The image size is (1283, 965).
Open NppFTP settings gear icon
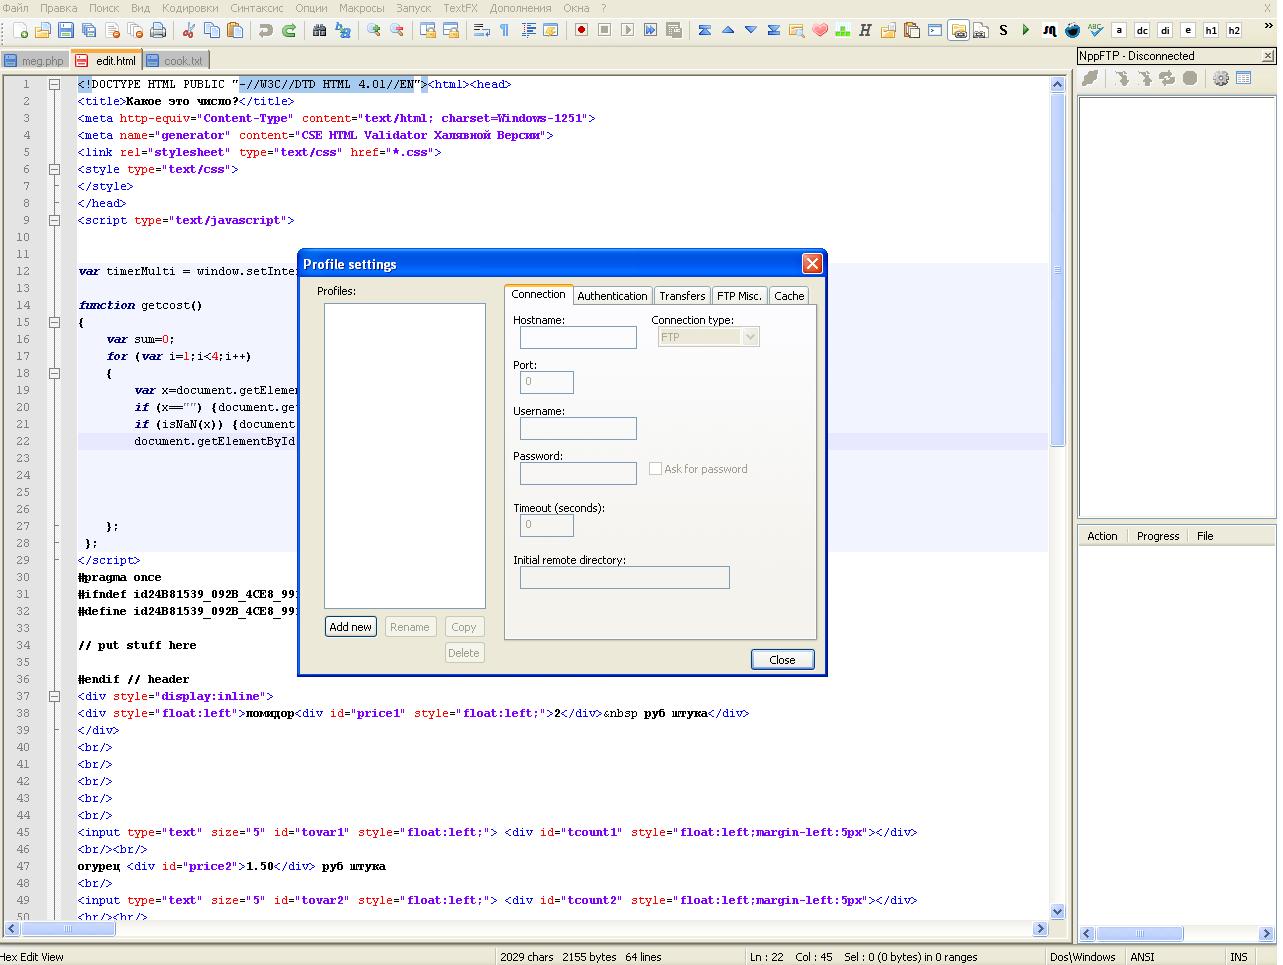tap(1221, 78)
